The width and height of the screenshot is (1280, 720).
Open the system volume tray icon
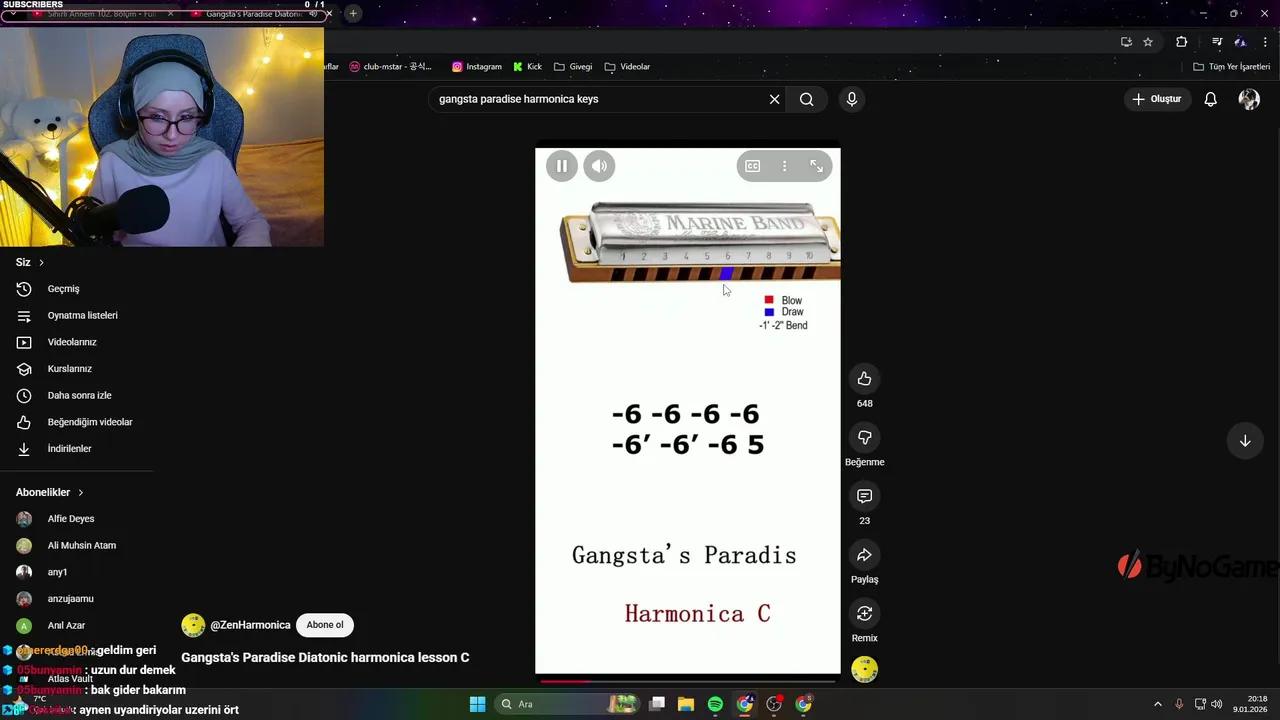pos(1217,704)
